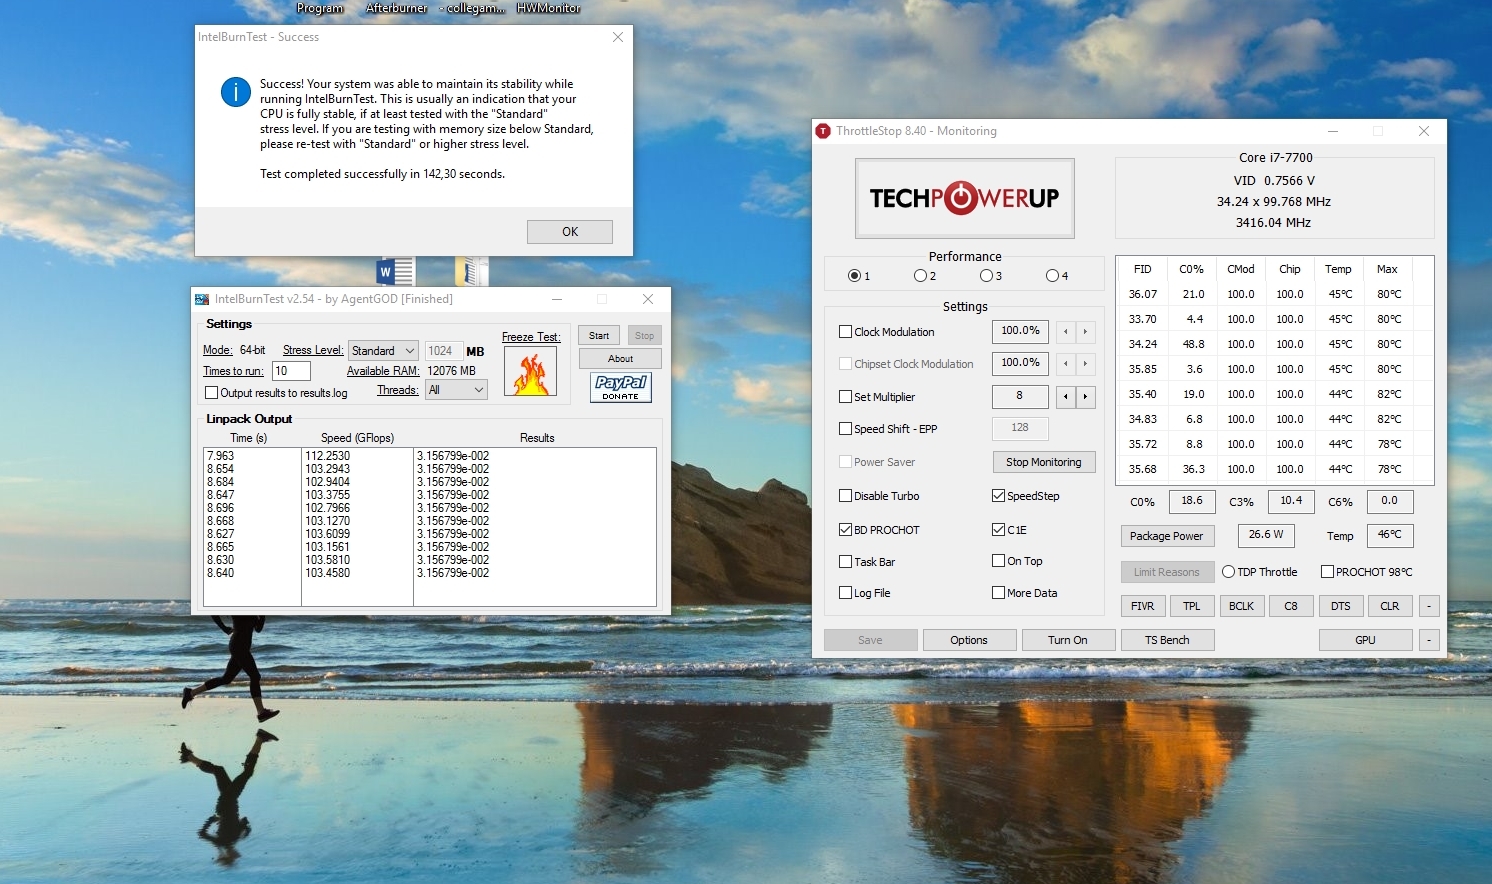Increase the Set Multiplier value
Screen dimensions: 1492x884
1085,397
